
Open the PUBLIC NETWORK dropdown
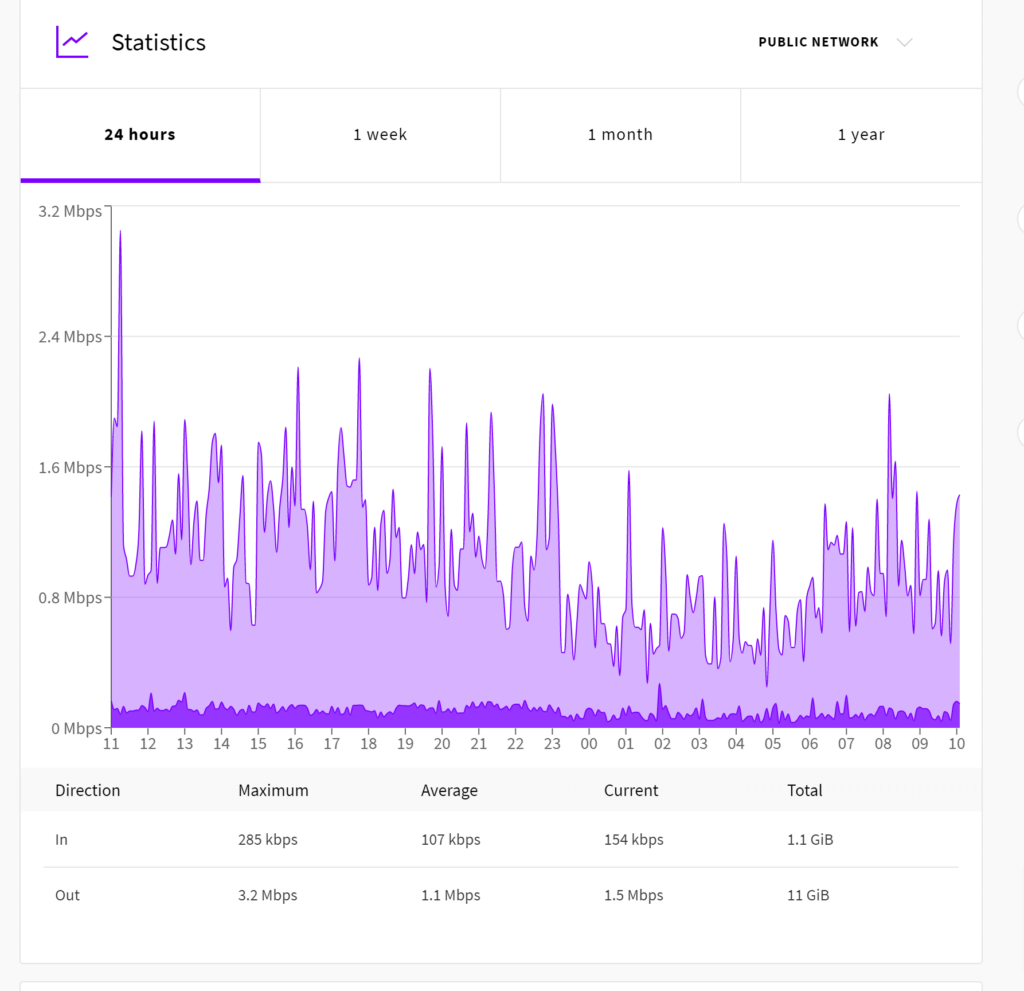point(818,42)
